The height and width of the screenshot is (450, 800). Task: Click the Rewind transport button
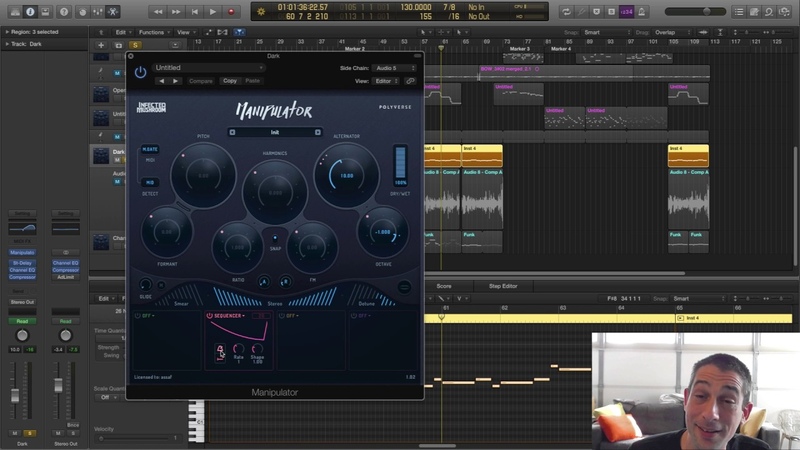pos(158,11)
